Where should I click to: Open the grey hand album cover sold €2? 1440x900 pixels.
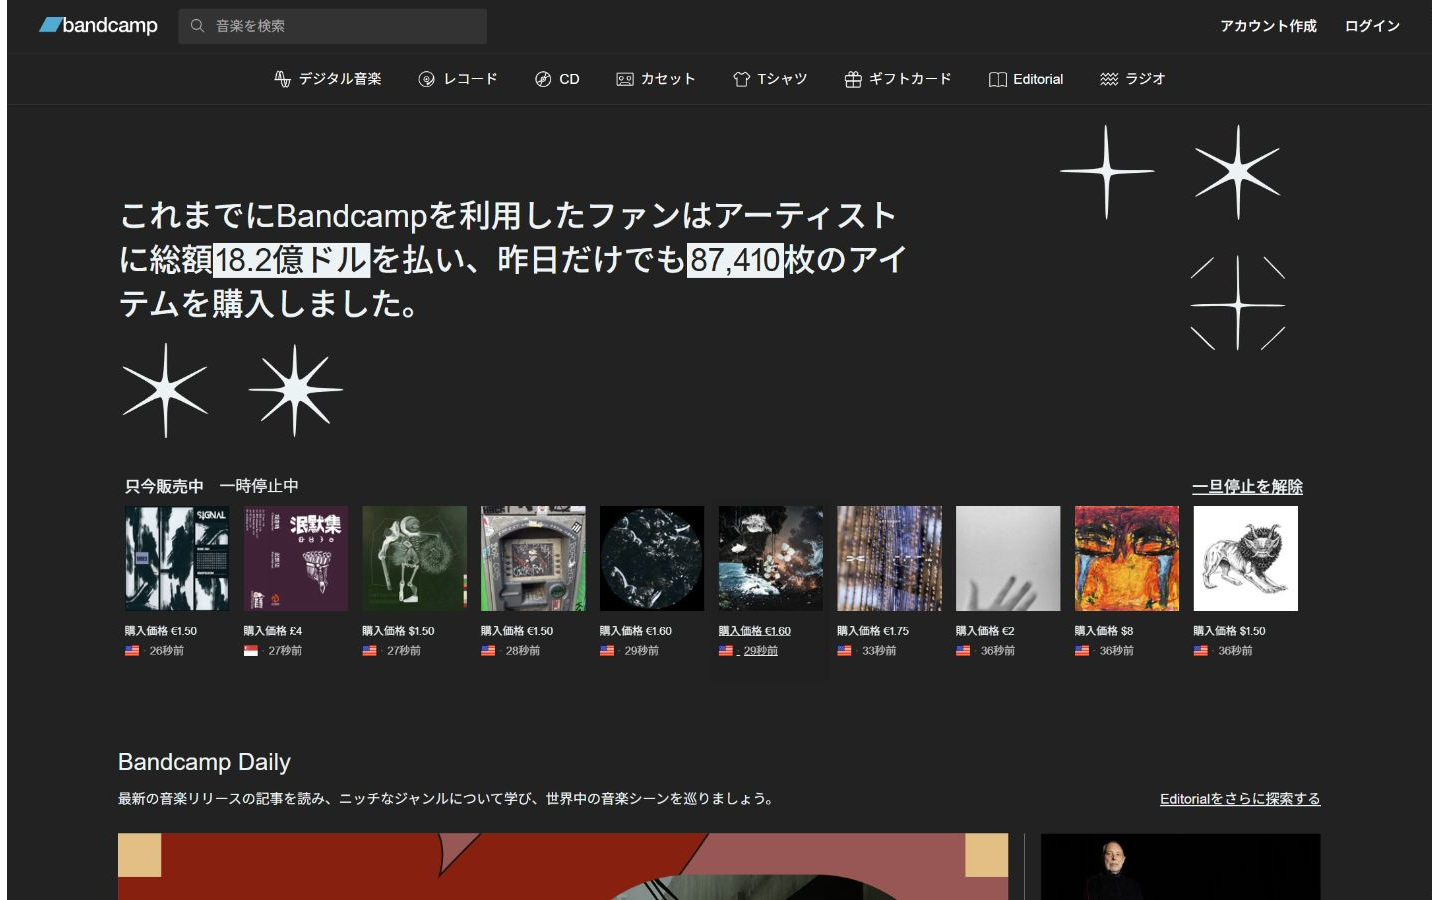point(1008,558)
